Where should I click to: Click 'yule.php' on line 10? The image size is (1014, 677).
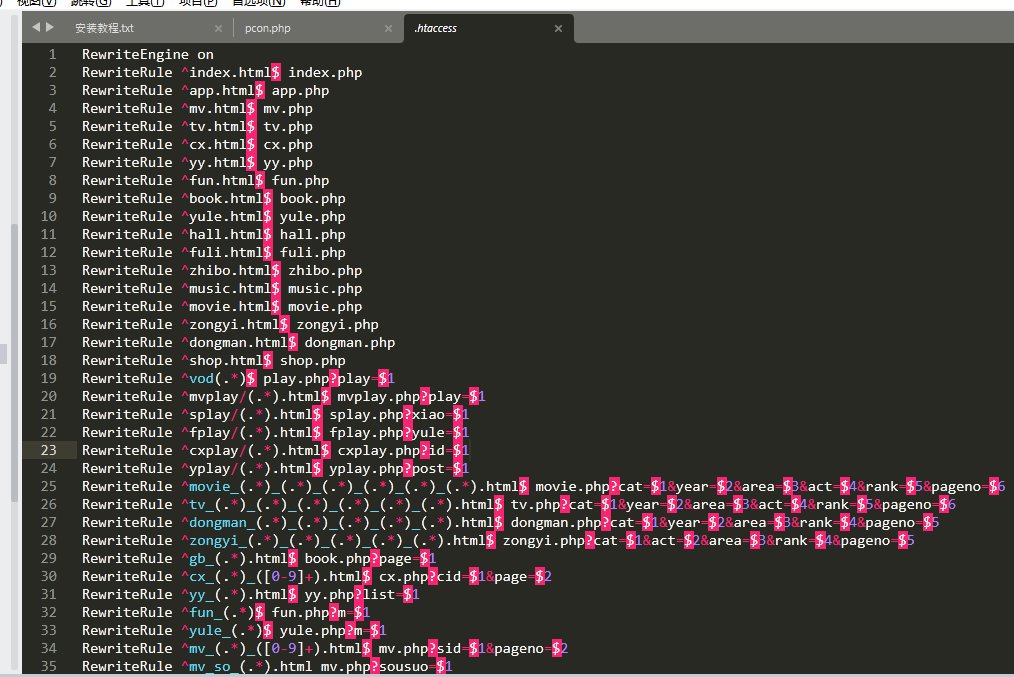tap(312, 217)
